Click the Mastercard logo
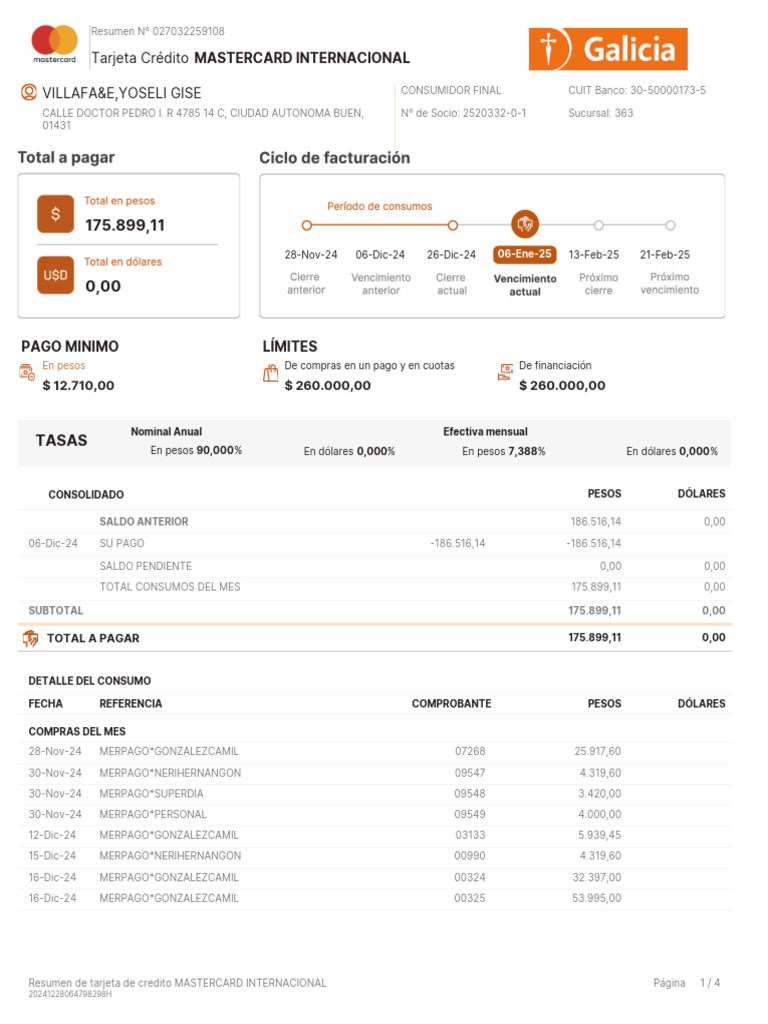Screen dimensions: 768x1024 tap(55, 44)
